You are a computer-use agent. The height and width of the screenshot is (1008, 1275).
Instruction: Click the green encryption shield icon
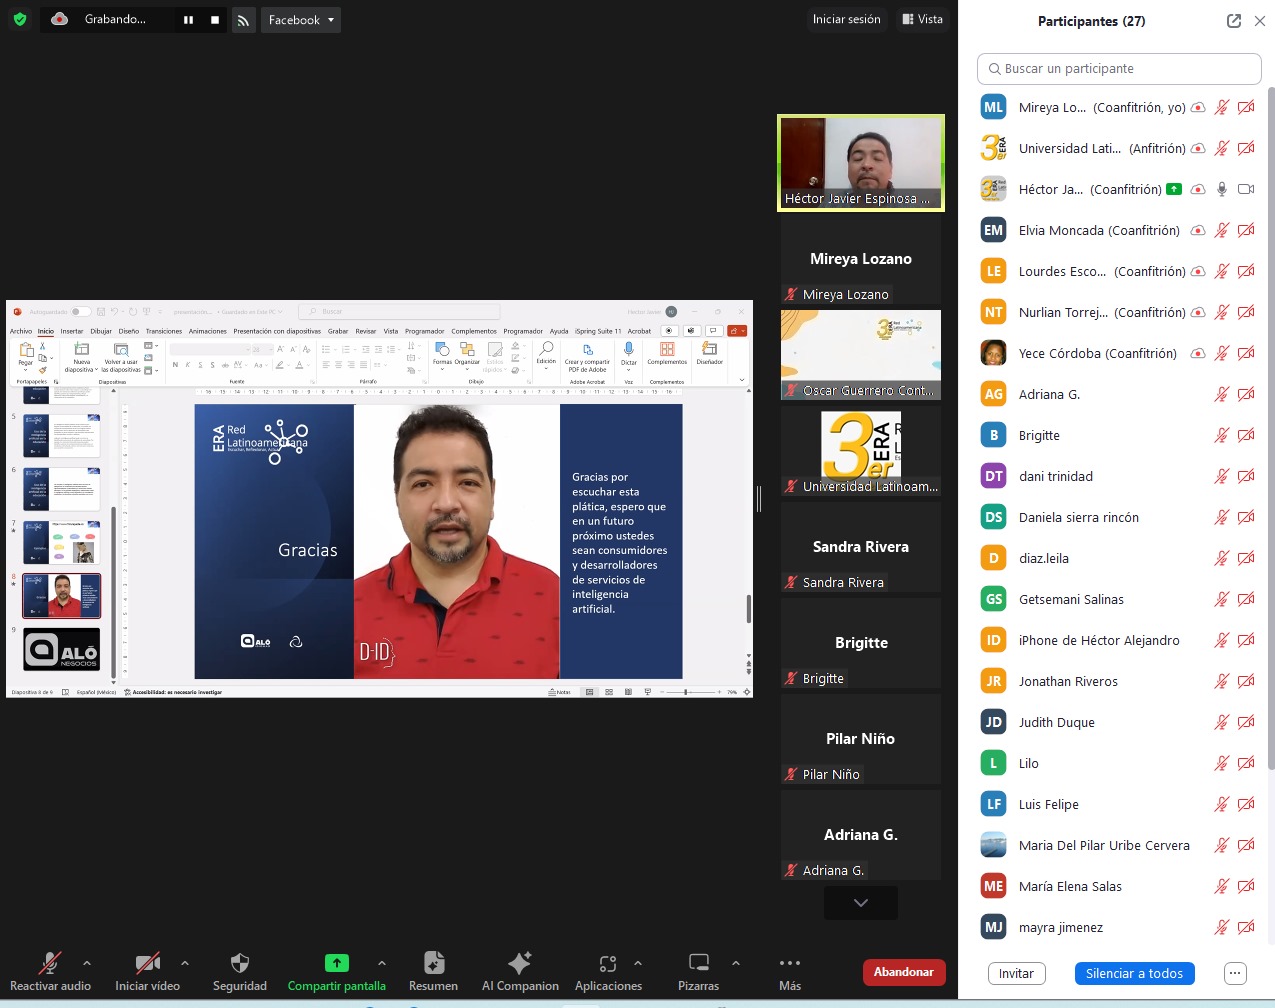(20, 19)
